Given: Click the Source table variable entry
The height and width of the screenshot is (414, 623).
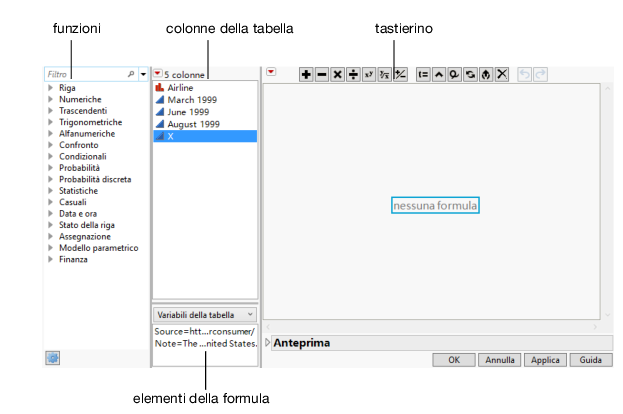Looking at the screenshot, I should (x=205, y=331).
